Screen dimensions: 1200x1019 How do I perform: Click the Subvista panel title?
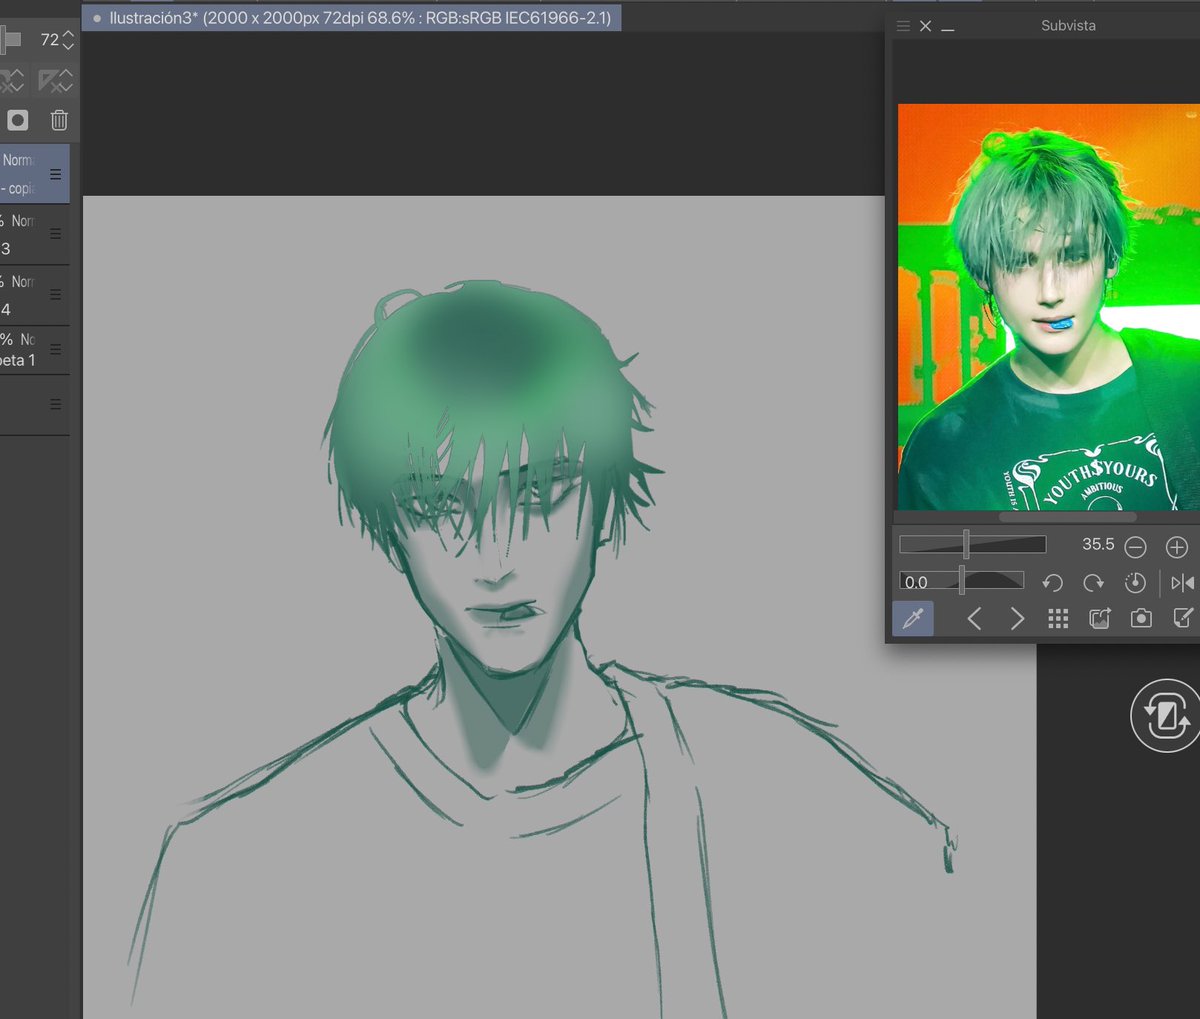(x=1068, y=26)
